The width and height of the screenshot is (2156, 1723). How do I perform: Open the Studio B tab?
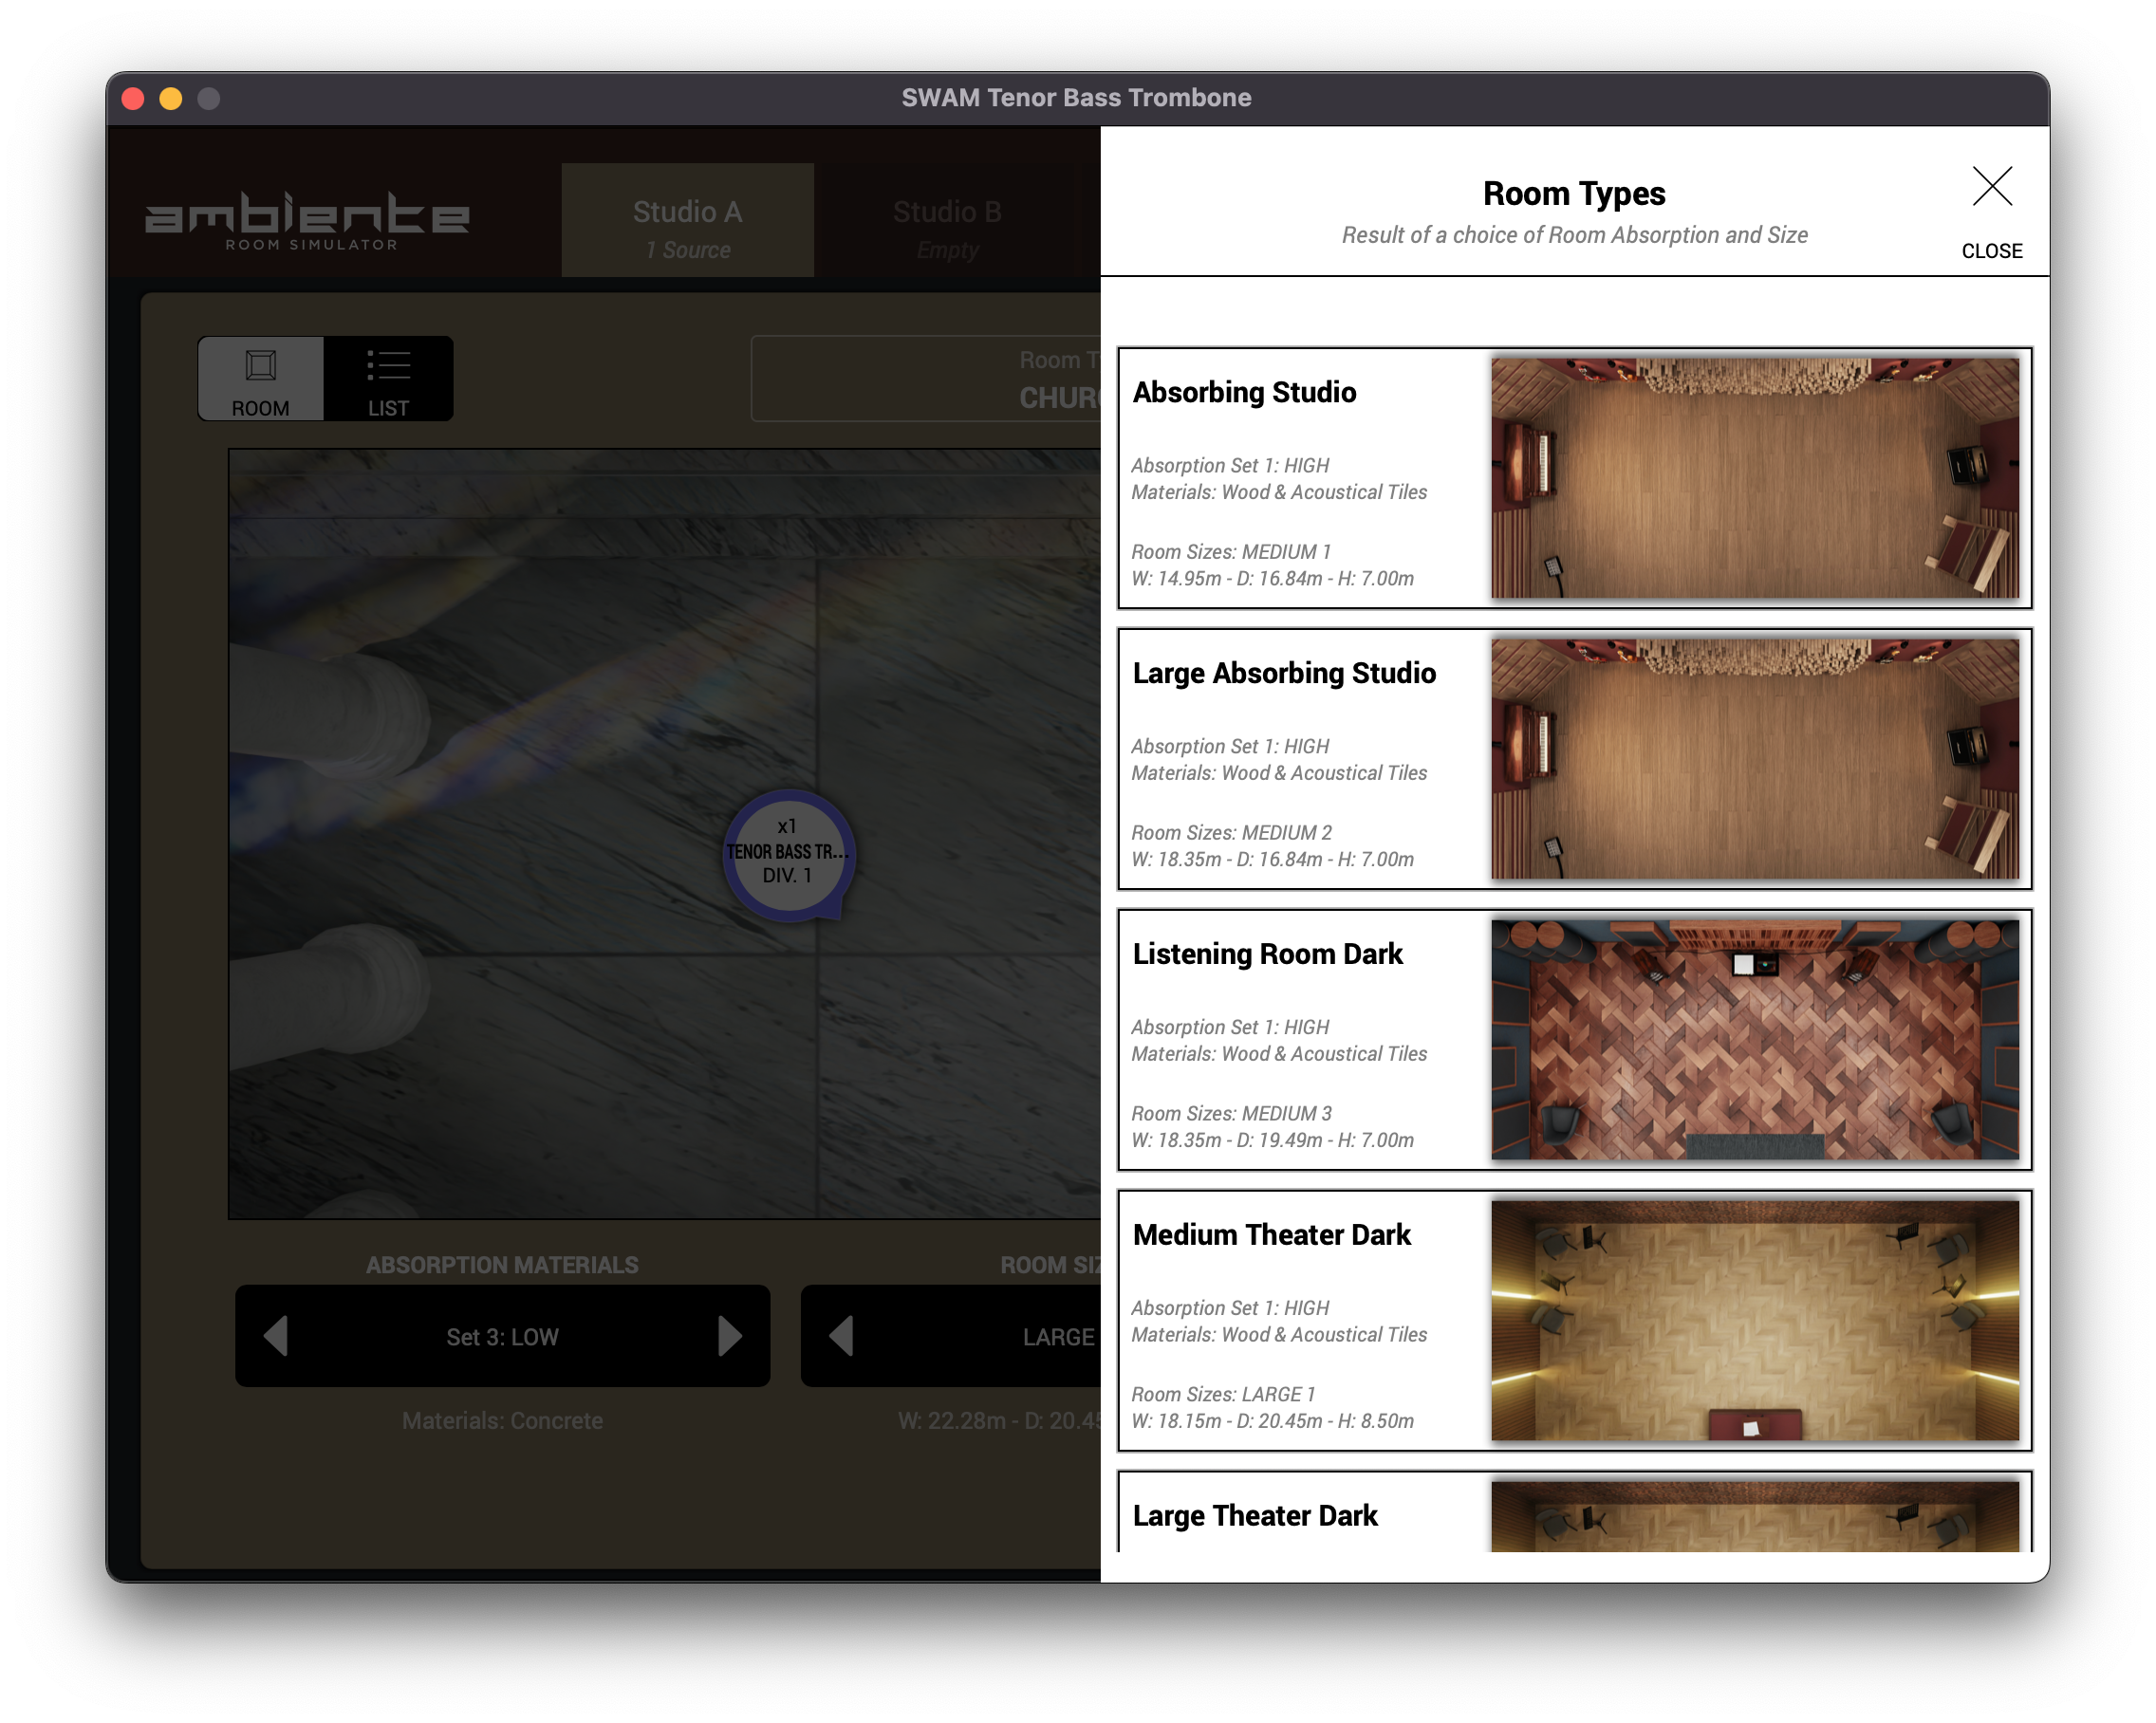coord(946,221)
